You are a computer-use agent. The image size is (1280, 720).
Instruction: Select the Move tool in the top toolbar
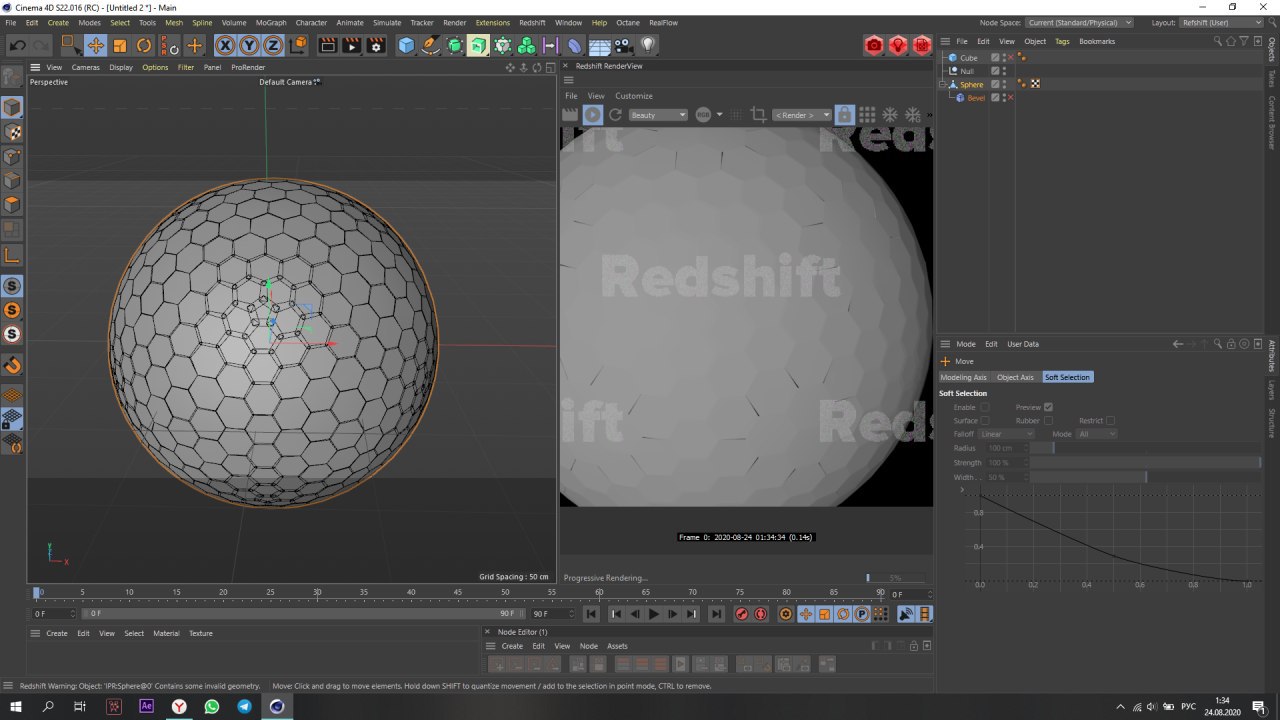click(x=95, y=45)
